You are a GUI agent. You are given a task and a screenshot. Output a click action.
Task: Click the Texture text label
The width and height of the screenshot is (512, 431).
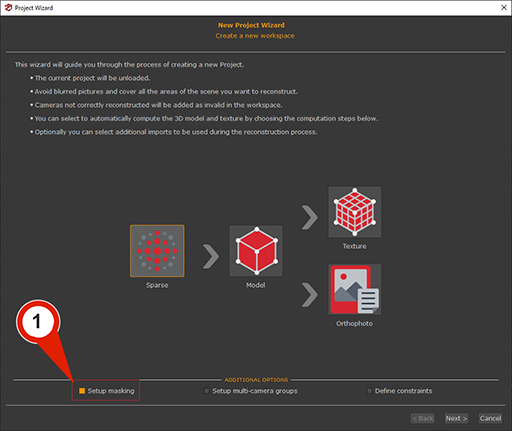click(354, 246)
